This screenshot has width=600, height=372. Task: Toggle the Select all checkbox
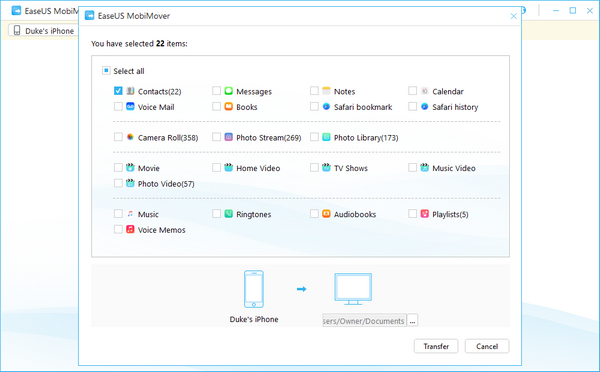[106, 70]
